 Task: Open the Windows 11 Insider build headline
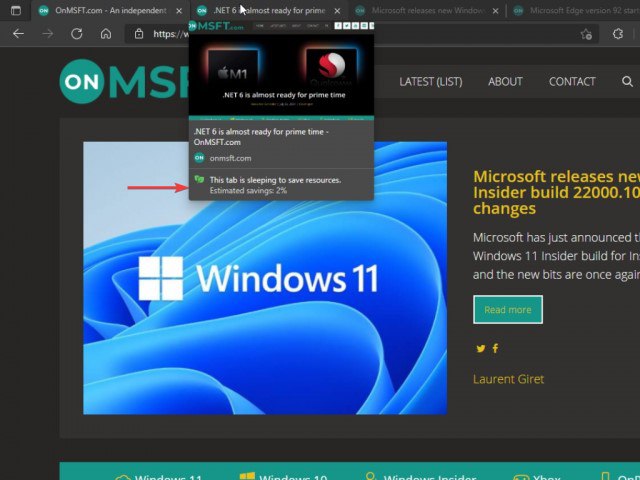(x=556, y=192)
